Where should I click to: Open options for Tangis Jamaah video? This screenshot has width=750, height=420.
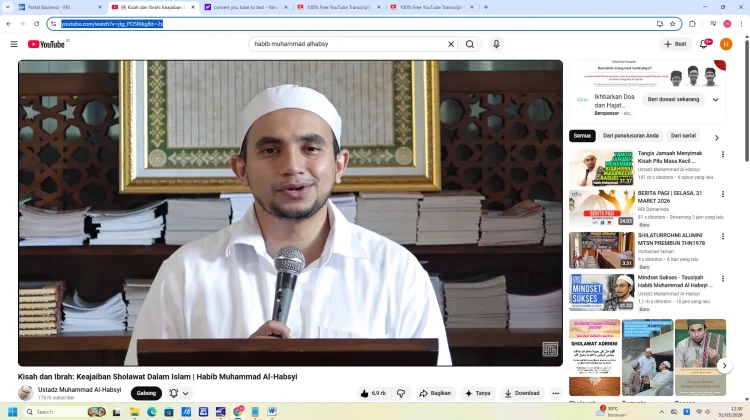[x=723, y=155]
